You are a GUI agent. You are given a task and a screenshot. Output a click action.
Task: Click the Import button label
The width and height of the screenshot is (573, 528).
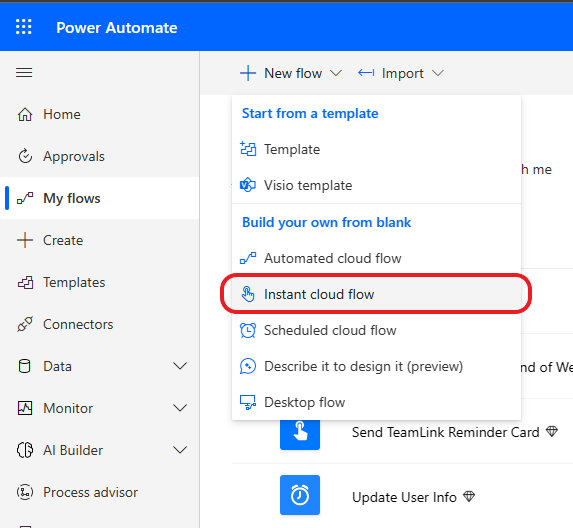pos(403,73)
